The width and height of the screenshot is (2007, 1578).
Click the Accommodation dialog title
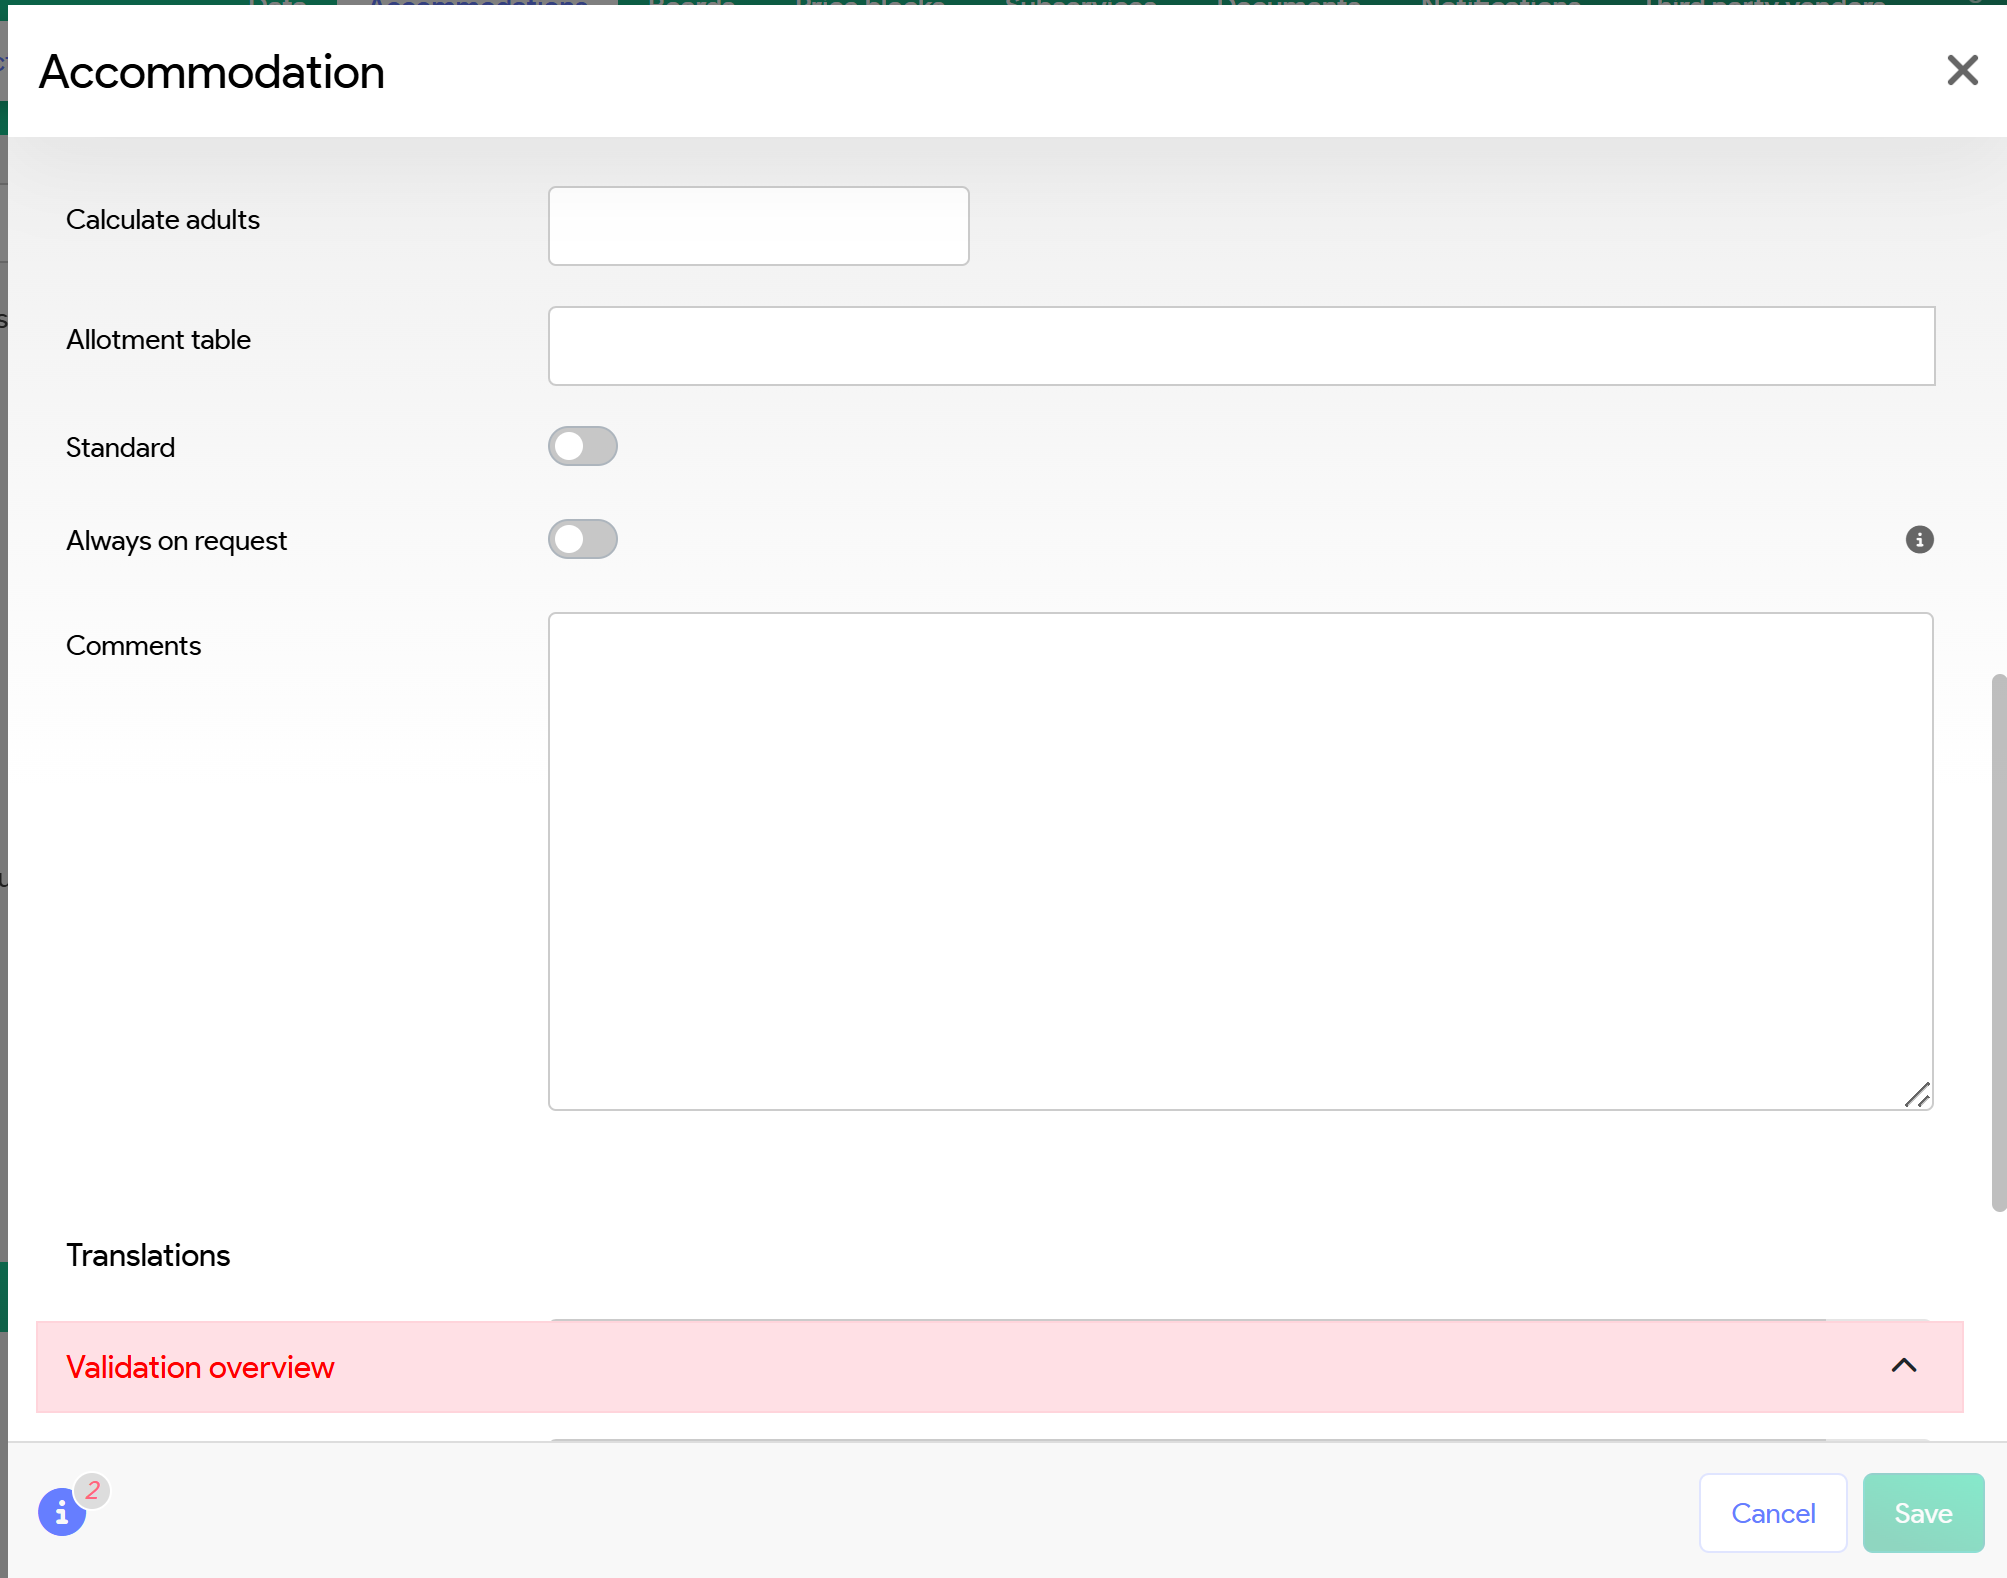click(x=212, y=72)
